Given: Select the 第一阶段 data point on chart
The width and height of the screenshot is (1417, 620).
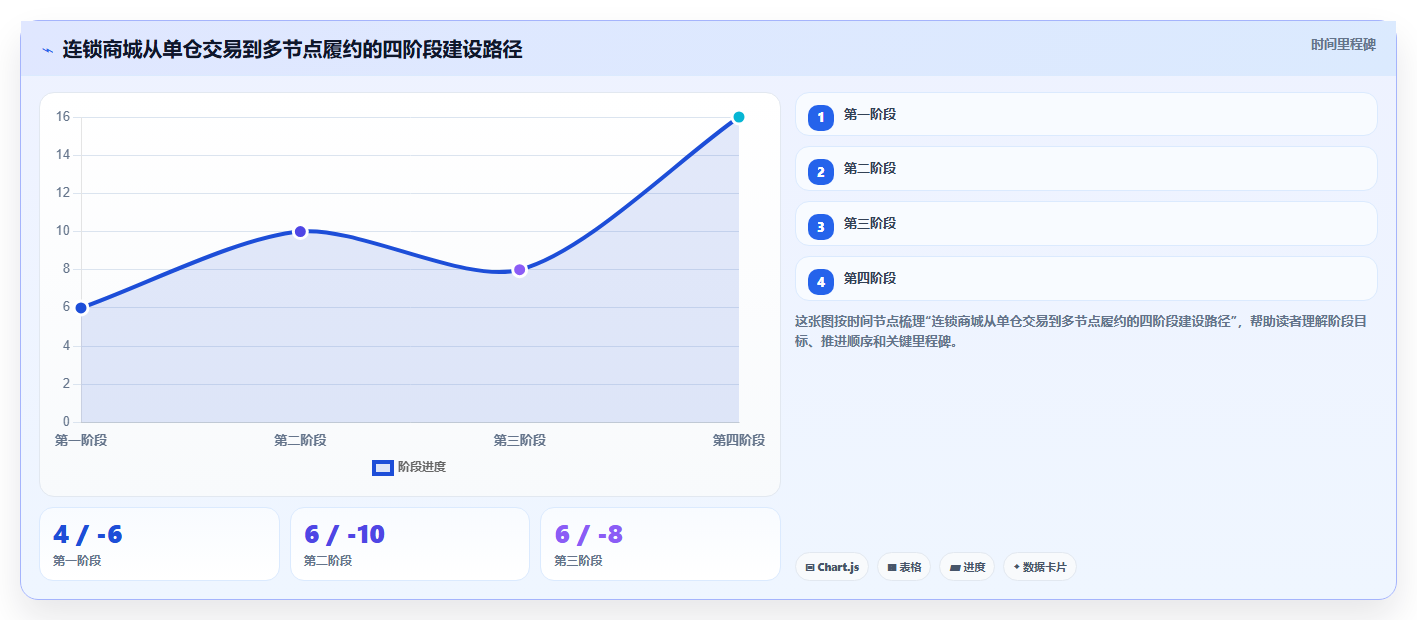Looking at the screenshot, I should (81, 308).
